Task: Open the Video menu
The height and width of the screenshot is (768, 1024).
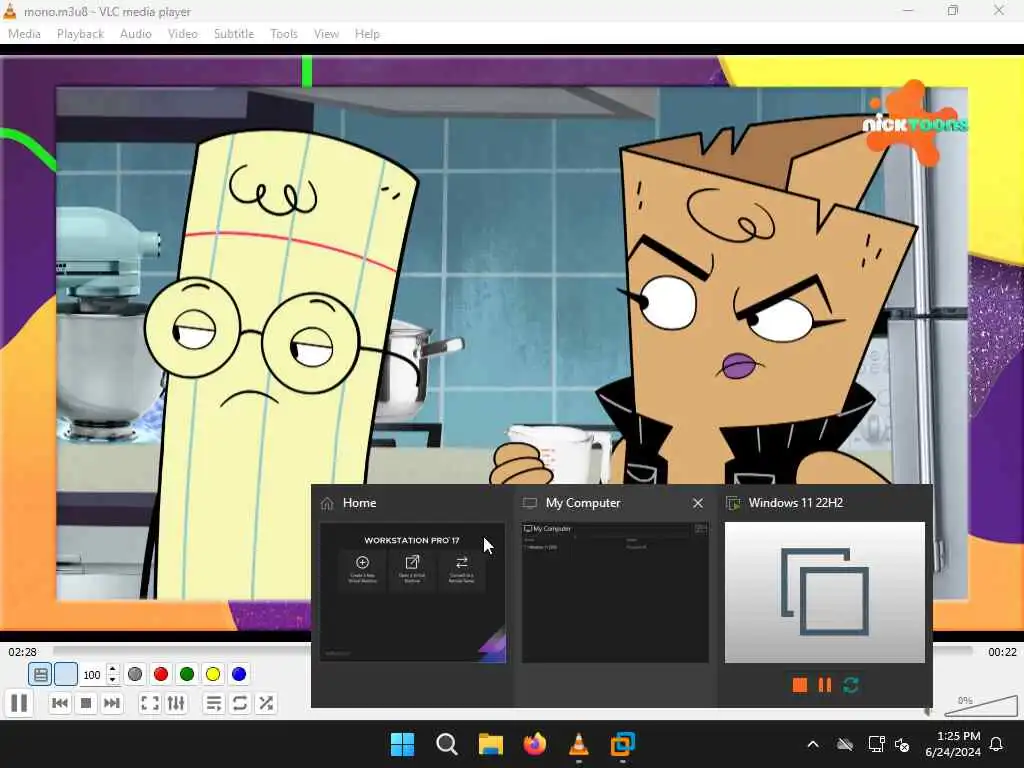Action: tap(183, 34)
